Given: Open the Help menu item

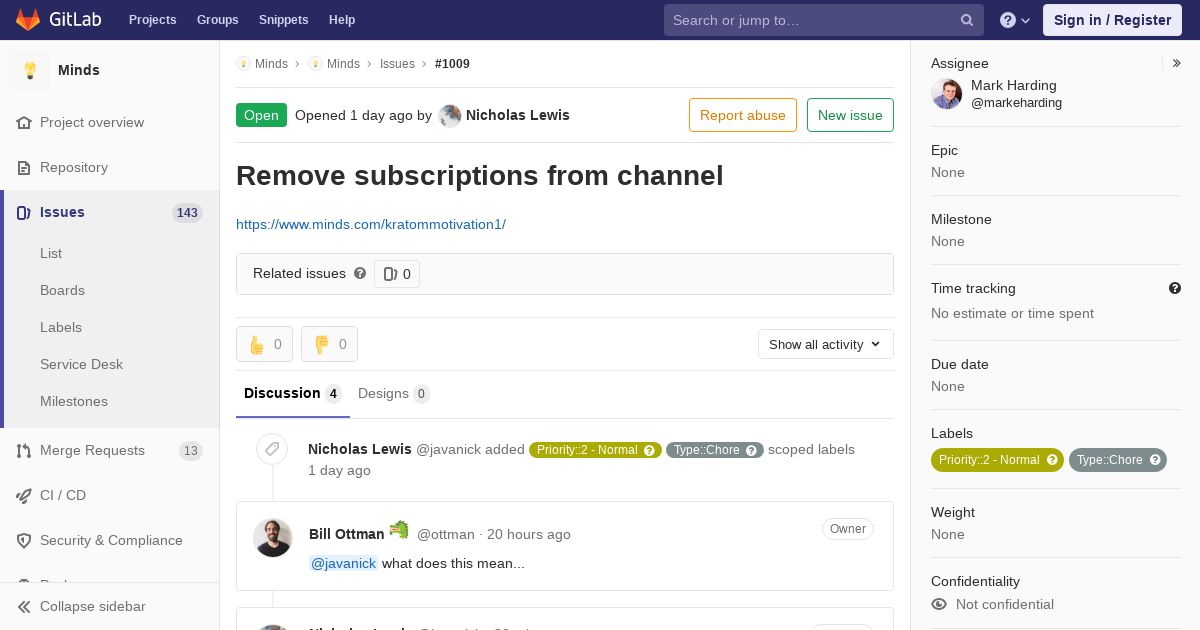Looking at the screenshot, I should click(342, 20).
